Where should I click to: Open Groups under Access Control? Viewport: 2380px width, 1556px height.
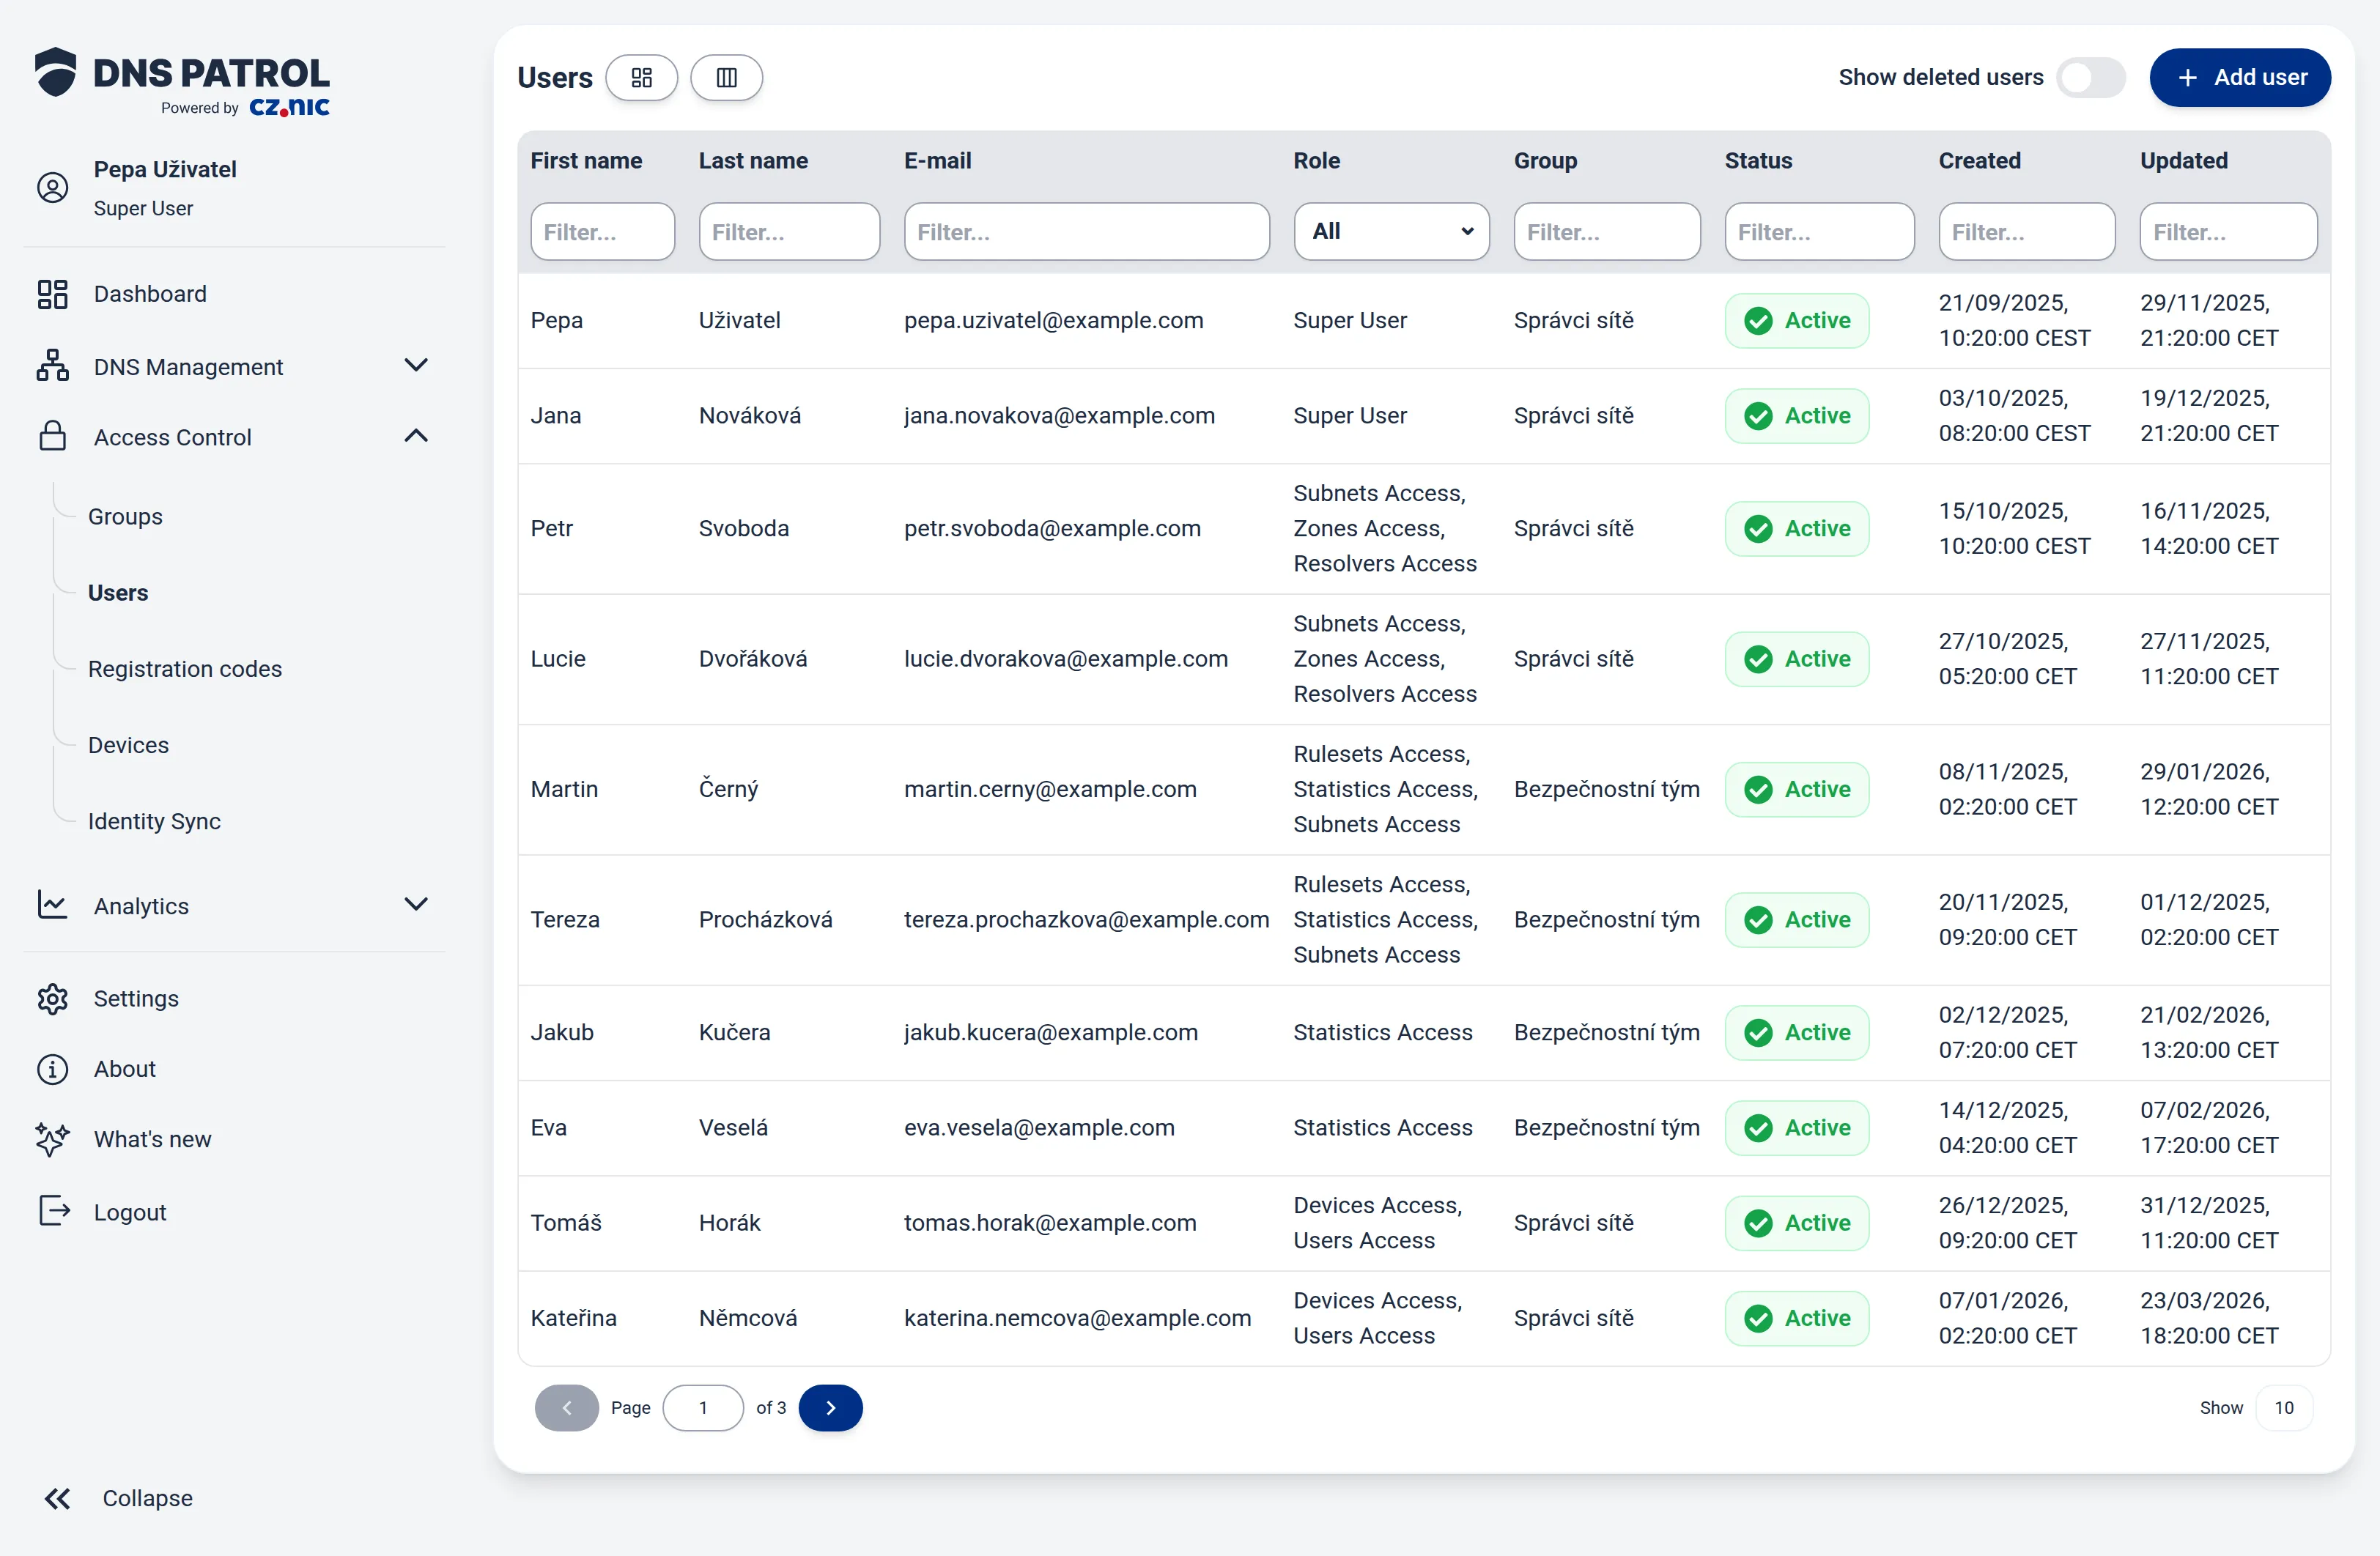(x=125, y=516)
